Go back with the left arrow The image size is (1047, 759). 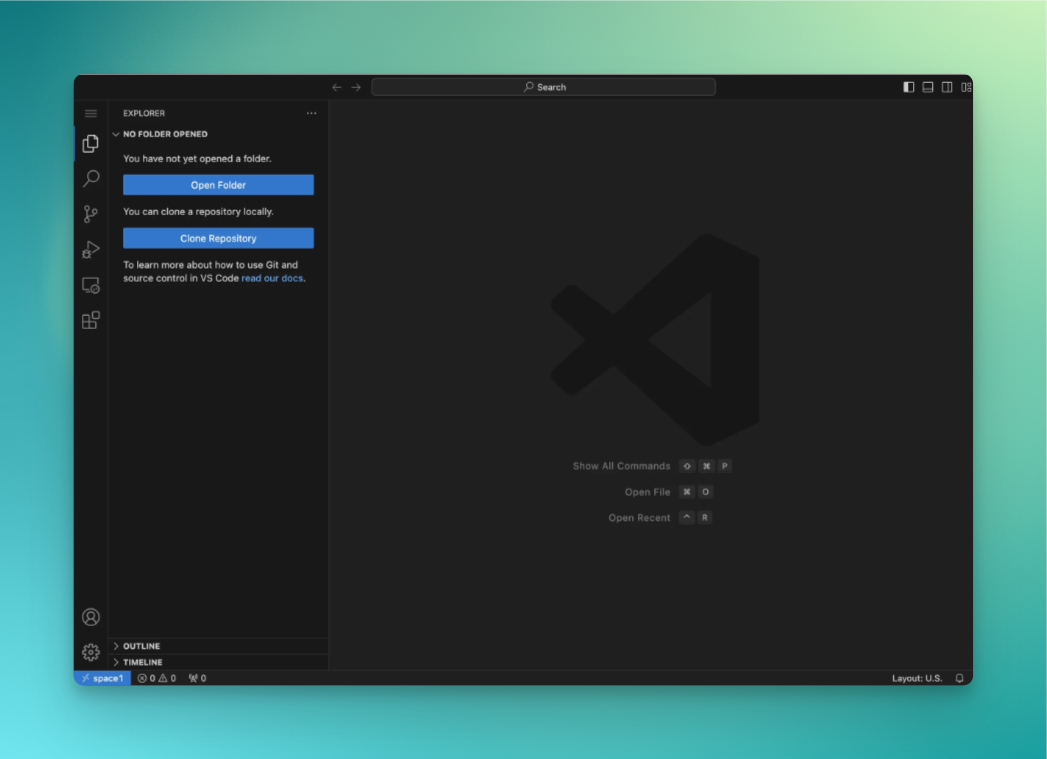[337, 87]
